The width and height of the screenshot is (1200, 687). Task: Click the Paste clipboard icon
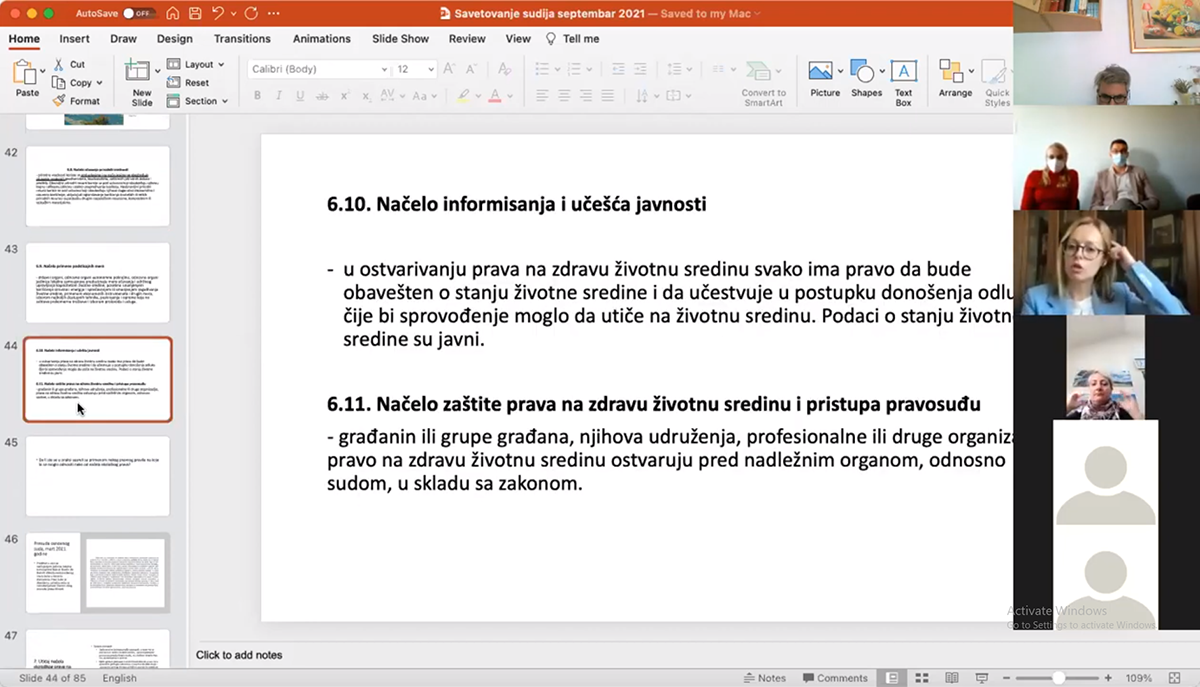(25, 74)
